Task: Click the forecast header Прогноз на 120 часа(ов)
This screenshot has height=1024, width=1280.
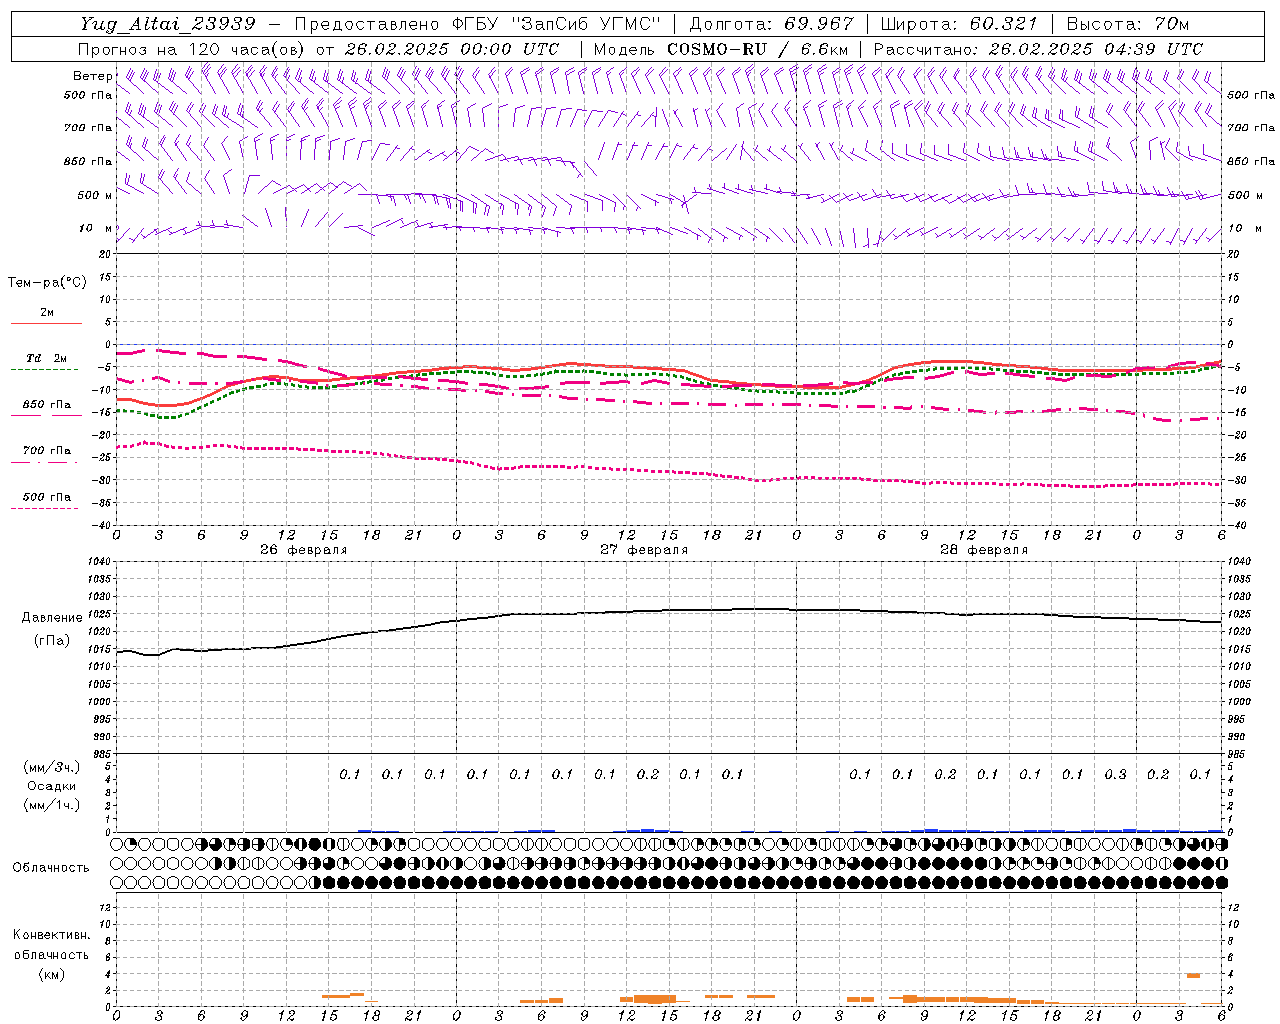Action: tap(193, 48)
